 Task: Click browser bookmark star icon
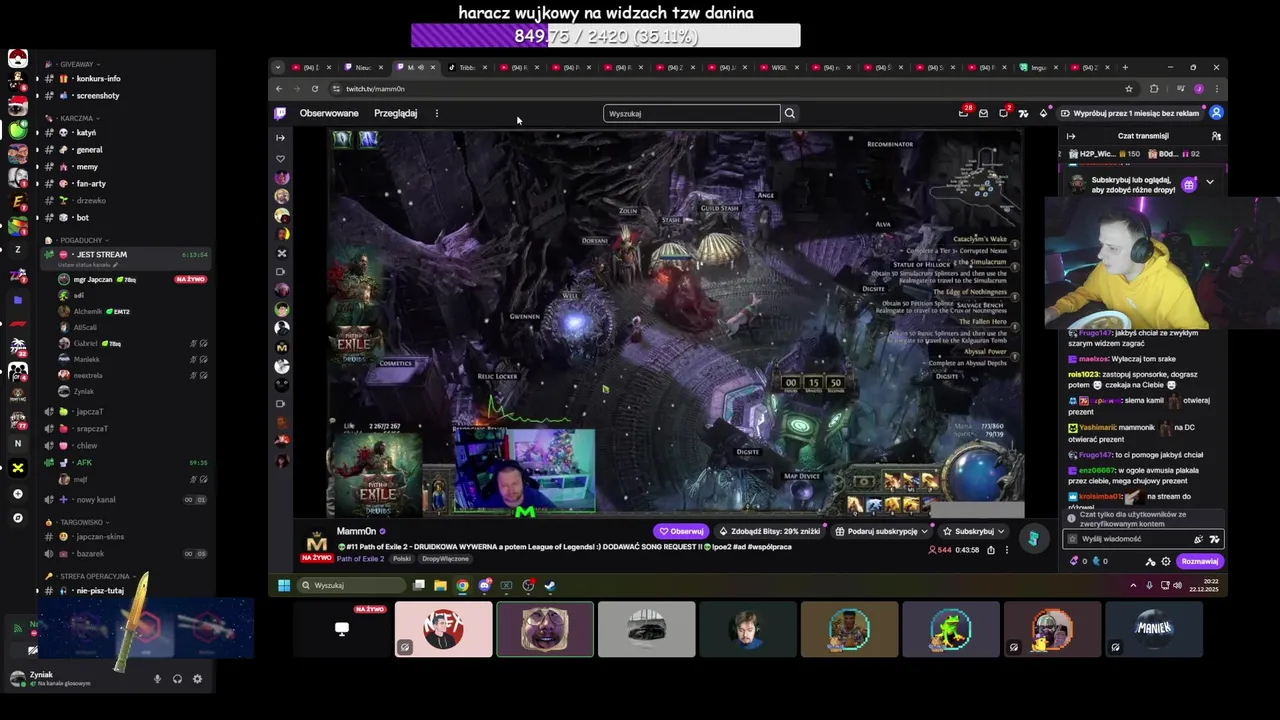[x=1129, y=88]
